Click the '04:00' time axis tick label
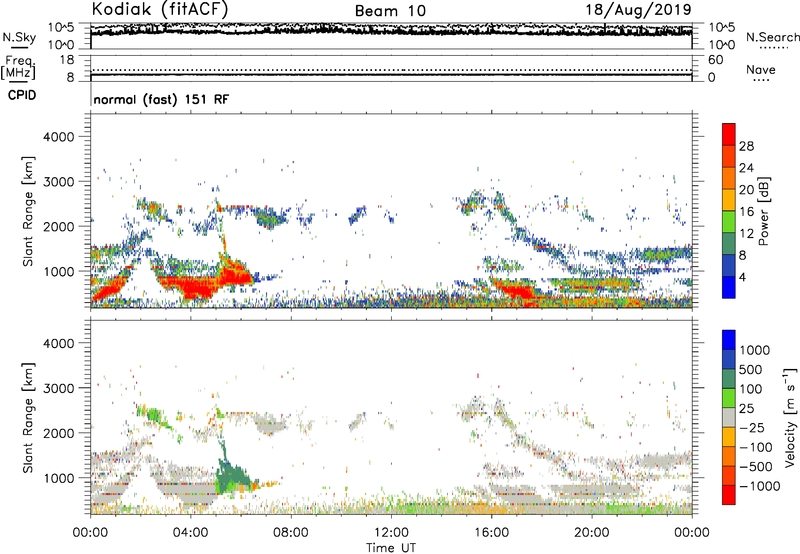Image resolution: width=800 pixels, height=554 pixels. coord(190,533)
